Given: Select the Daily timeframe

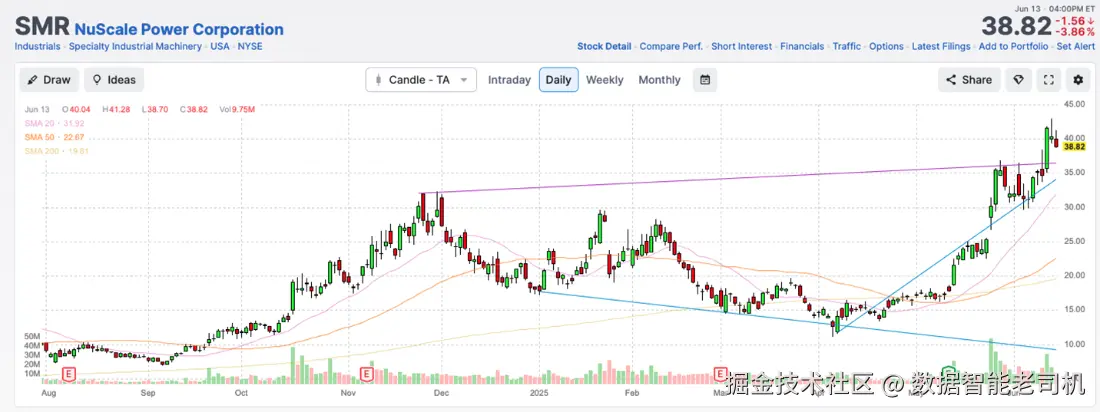Looking at the screenshot, I should pyautogui.click(x=558, y=79).
